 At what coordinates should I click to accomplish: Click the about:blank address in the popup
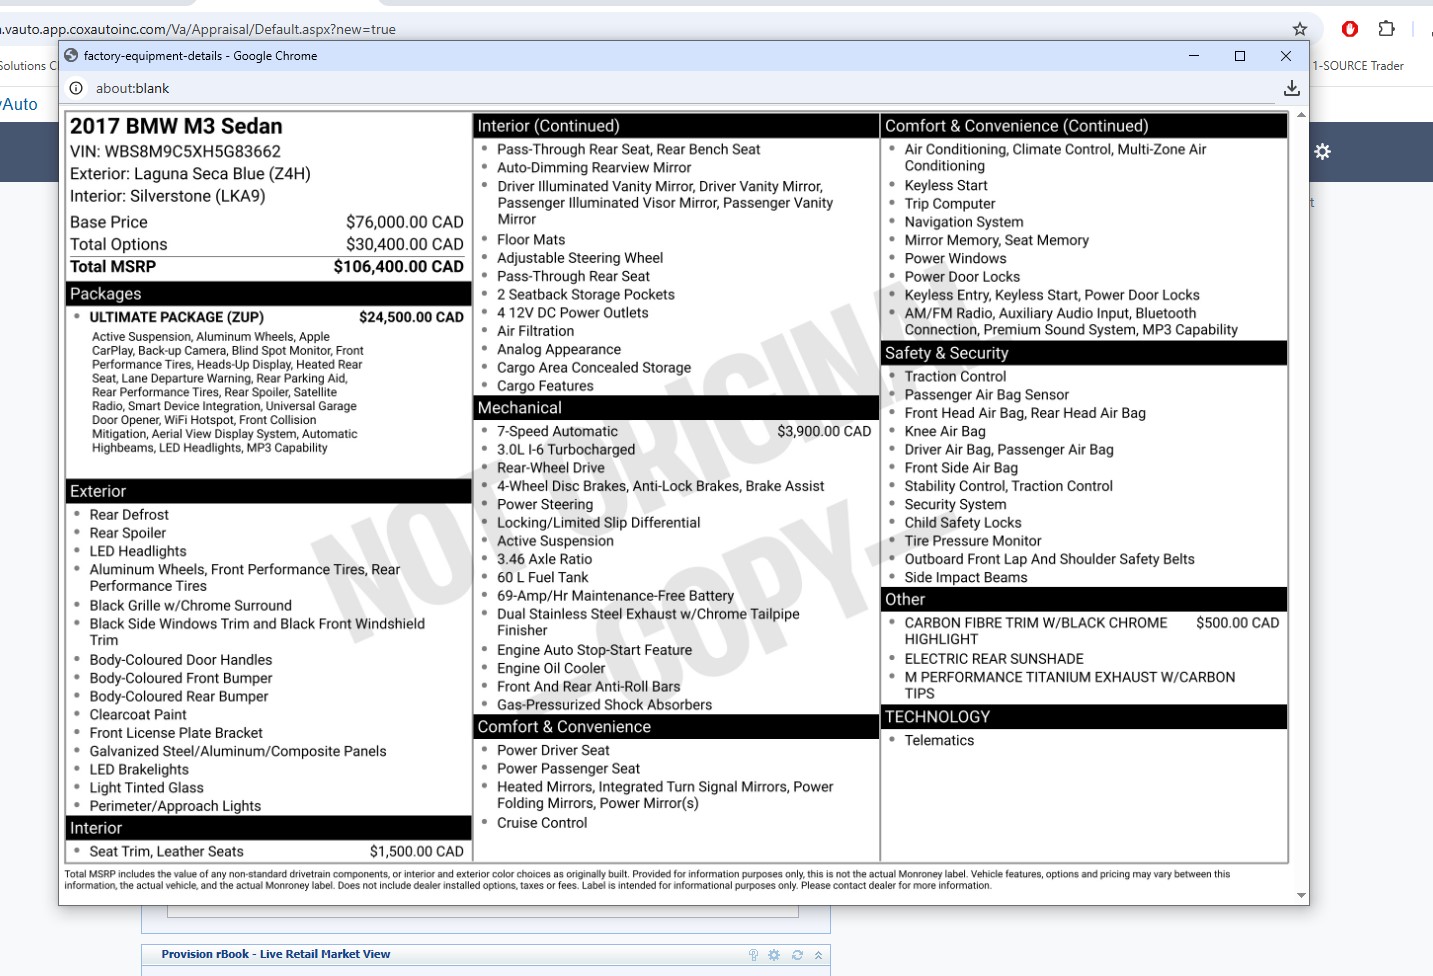coord(132,88)
